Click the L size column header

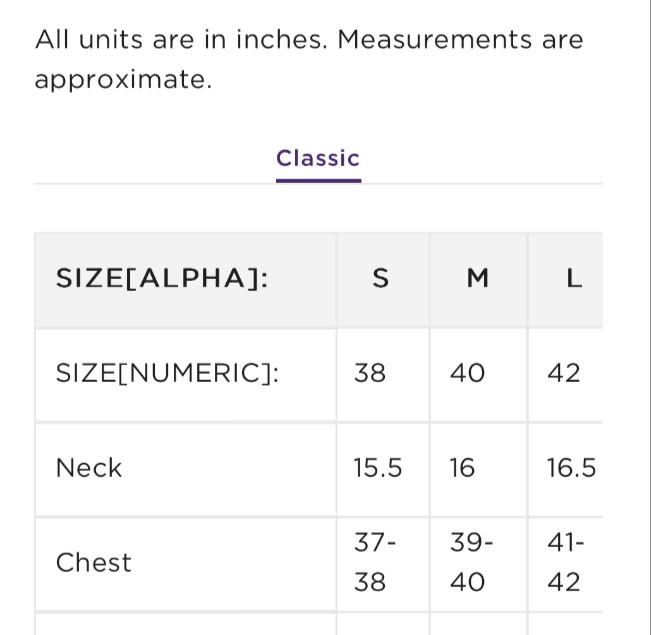573,279
